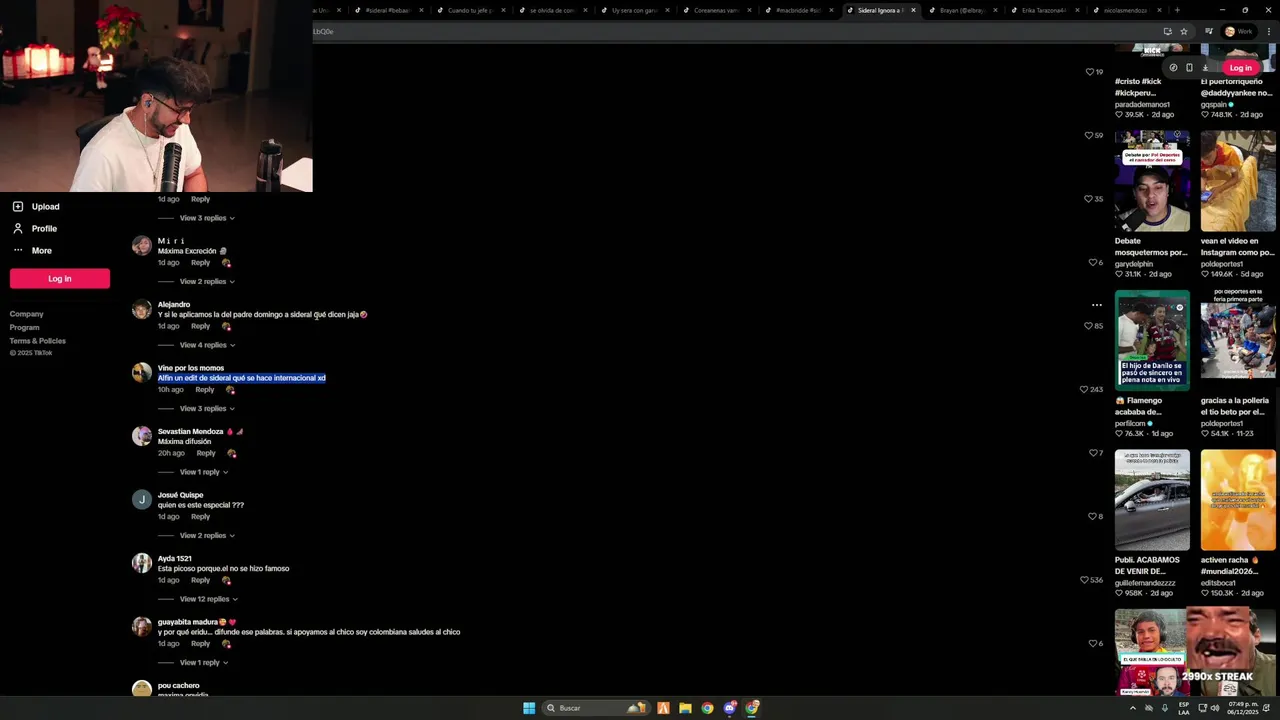The image size is (1280, 720).
Task: Like the comment by Vine por los momos
Action: coord(1084,389)
